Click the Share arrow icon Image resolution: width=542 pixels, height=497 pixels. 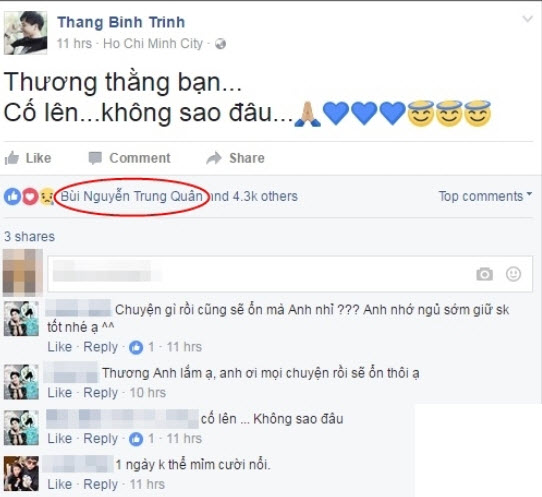pyautogui.click(x=214, y=158)
